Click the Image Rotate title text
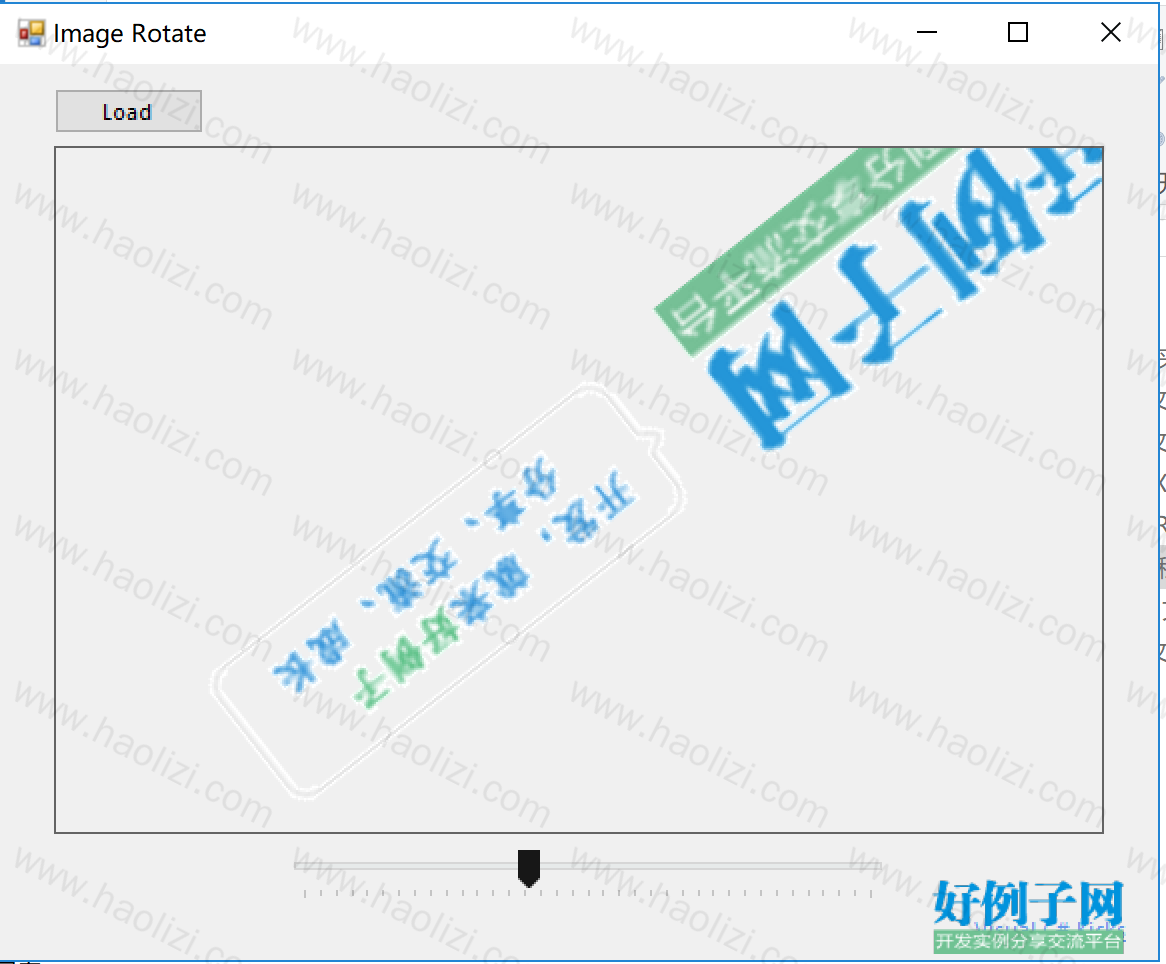Image resolution: width=1166 pixels, height=964 pixels. pos(129,34)
